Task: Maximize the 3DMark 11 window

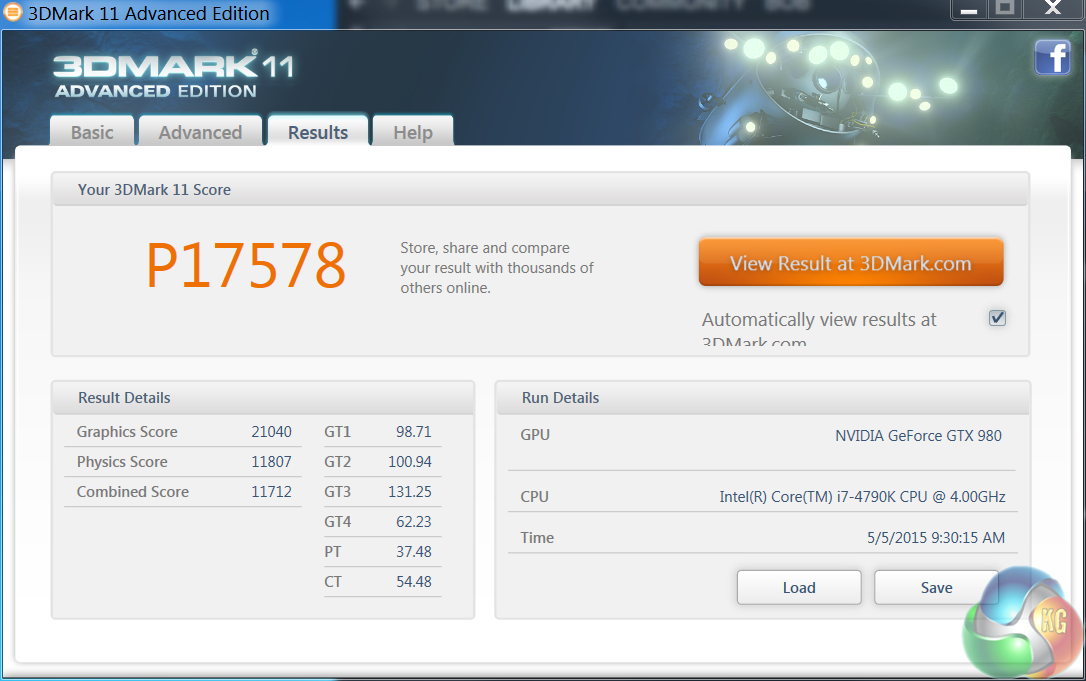Action: tap(1004, 10)
